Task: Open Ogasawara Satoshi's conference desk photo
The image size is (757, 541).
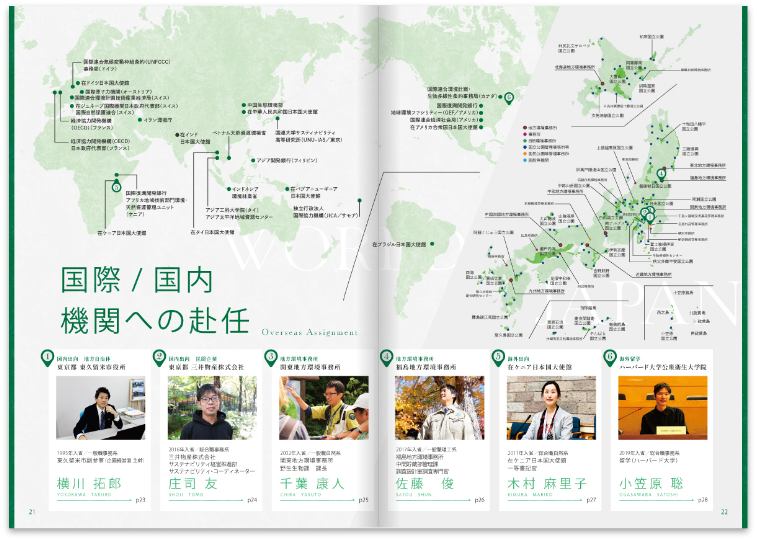Action: tap(663, 408)
